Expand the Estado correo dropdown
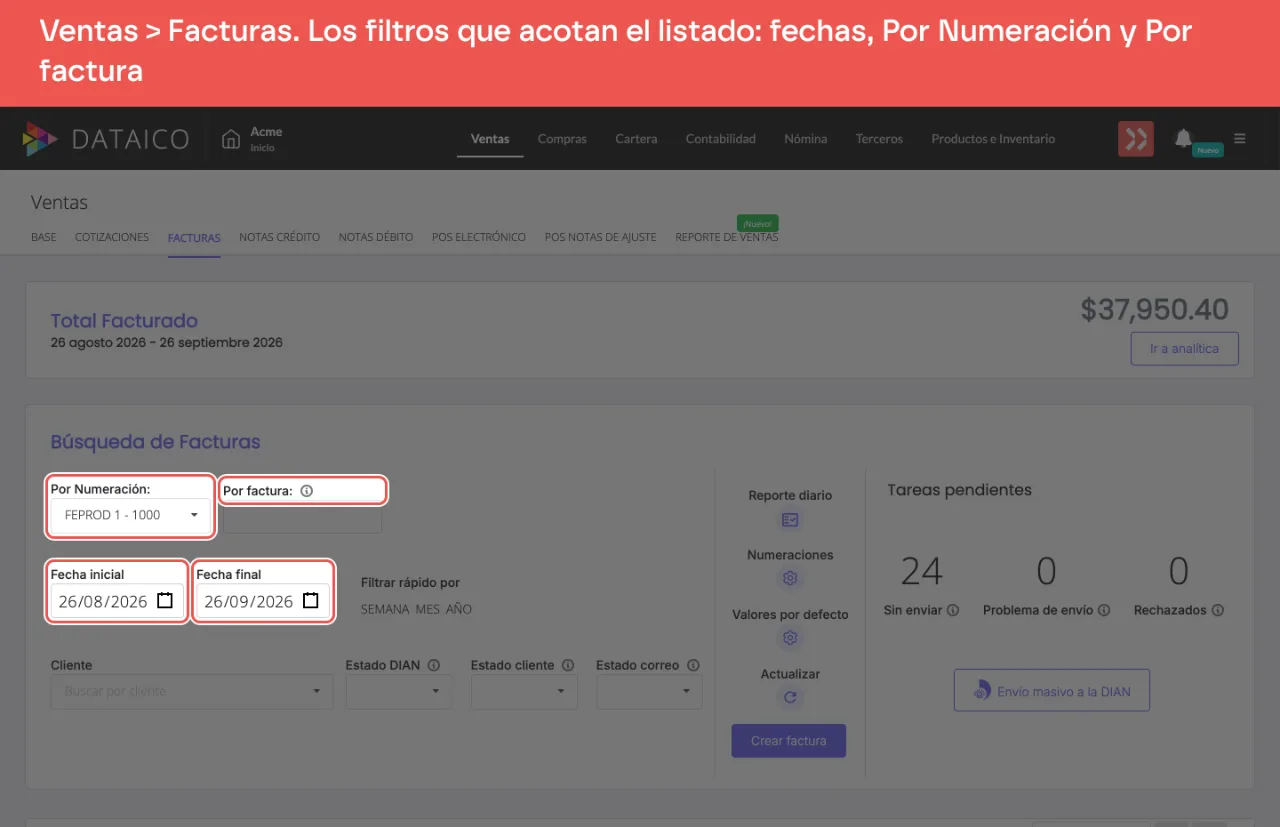Viewport: 1280px width, 827px height. [649, 691]
